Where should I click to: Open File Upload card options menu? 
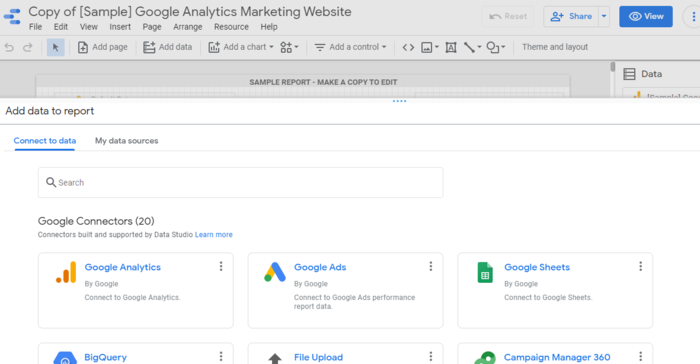430,356
